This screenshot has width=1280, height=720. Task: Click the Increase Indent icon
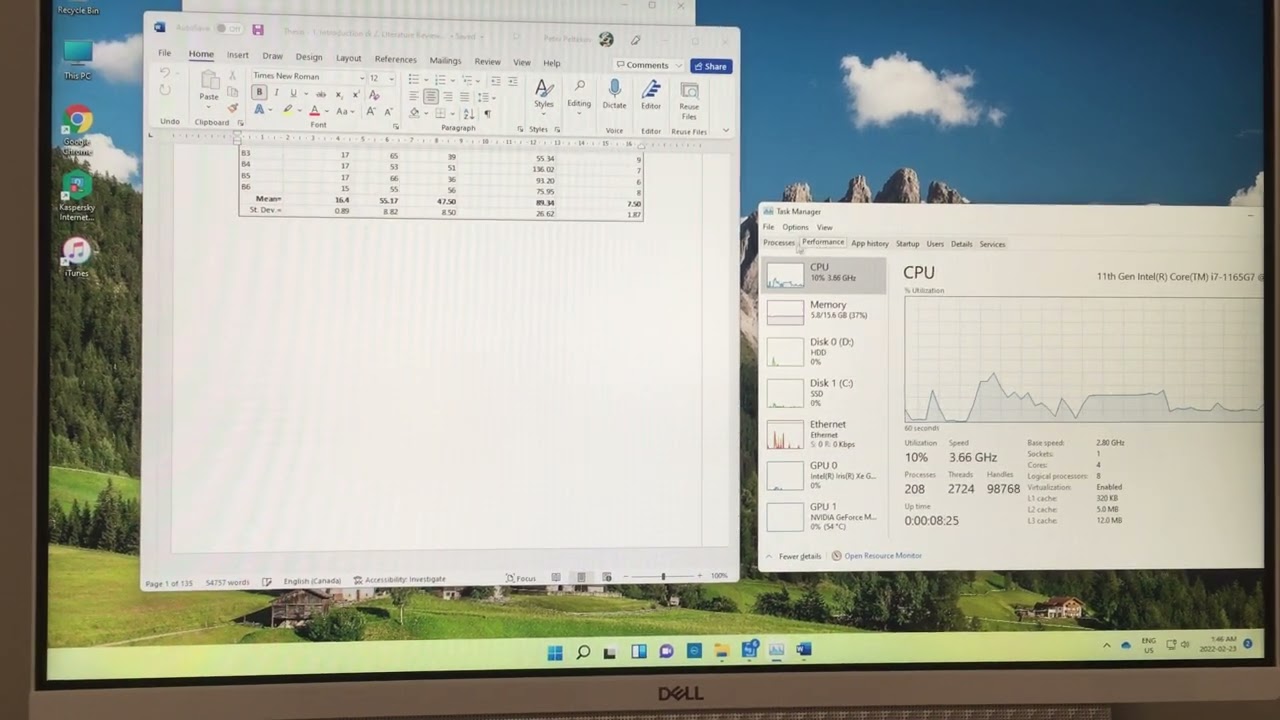coord(512,80)
